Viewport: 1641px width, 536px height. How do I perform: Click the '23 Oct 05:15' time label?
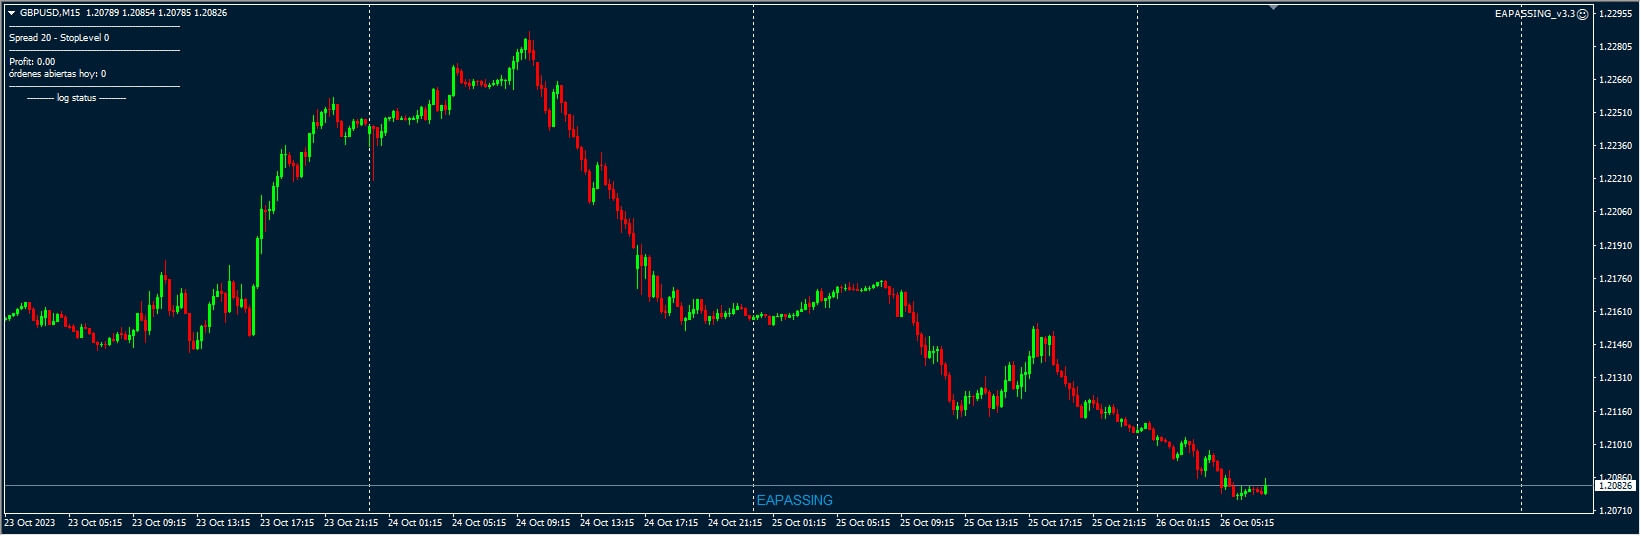pos(95,522)
